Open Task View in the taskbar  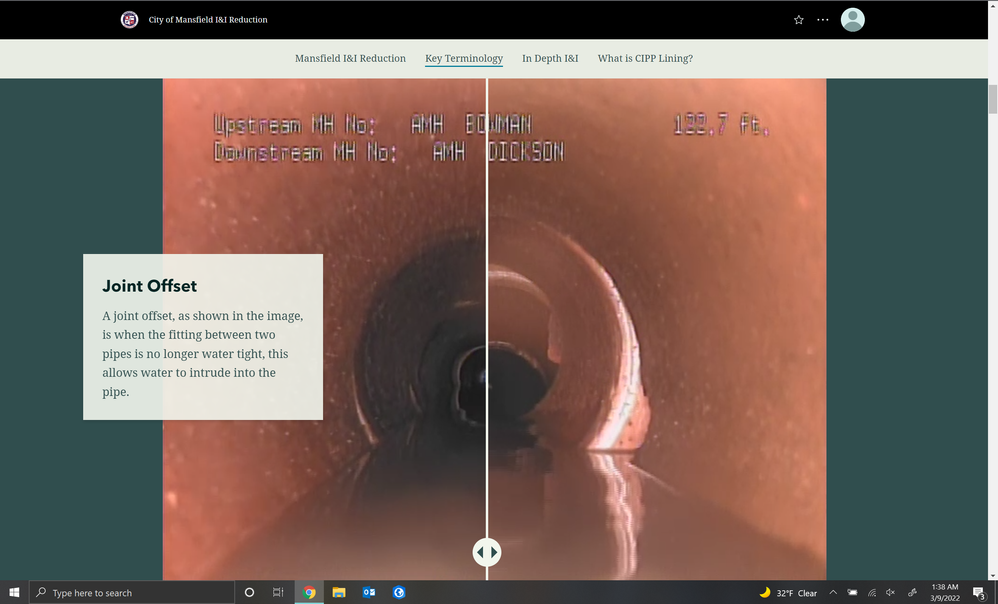point(278,593)
